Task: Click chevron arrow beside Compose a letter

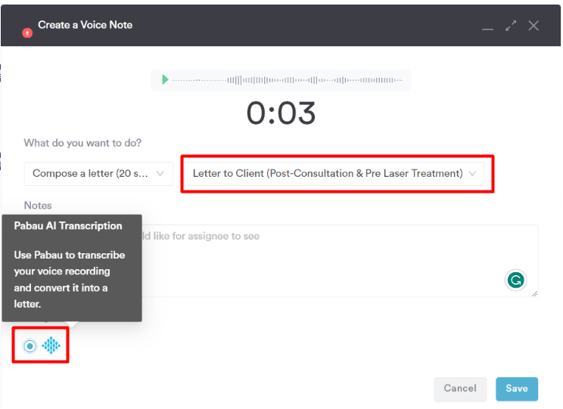Action: coord(160,174)
